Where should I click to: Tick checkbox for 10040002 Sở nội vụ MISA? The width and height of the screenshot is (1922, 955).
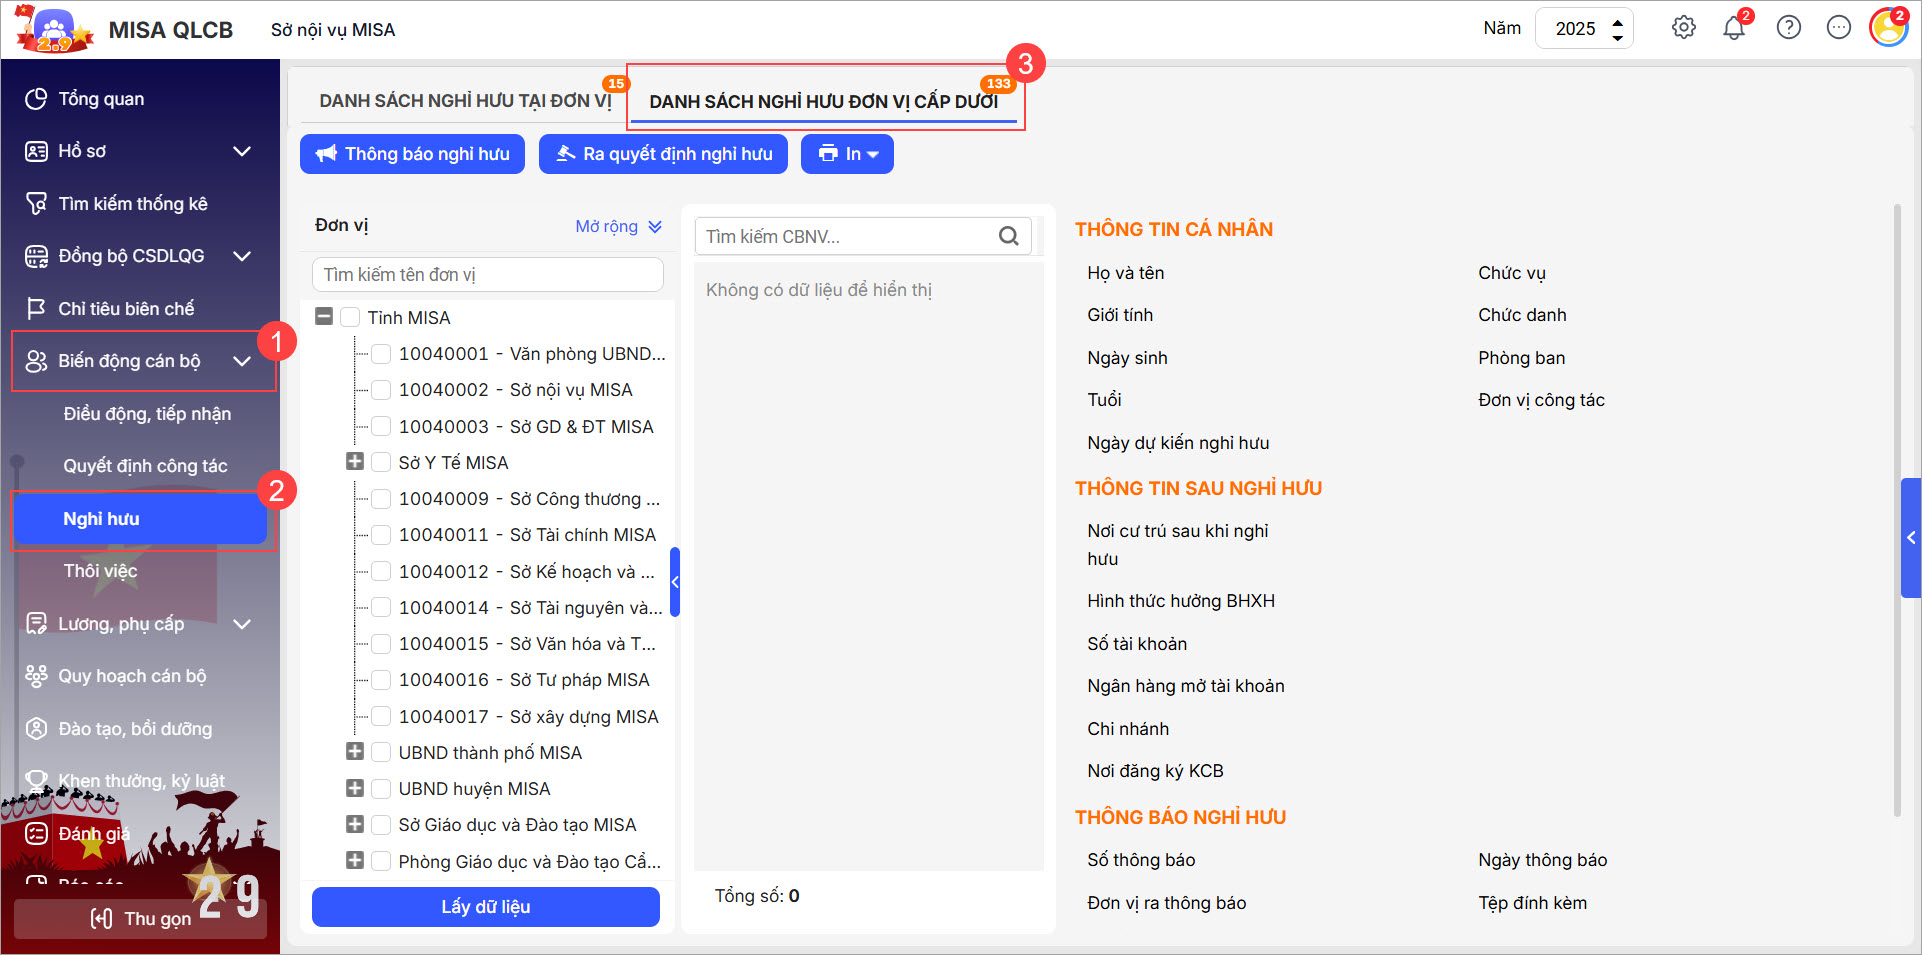[381, 390]
